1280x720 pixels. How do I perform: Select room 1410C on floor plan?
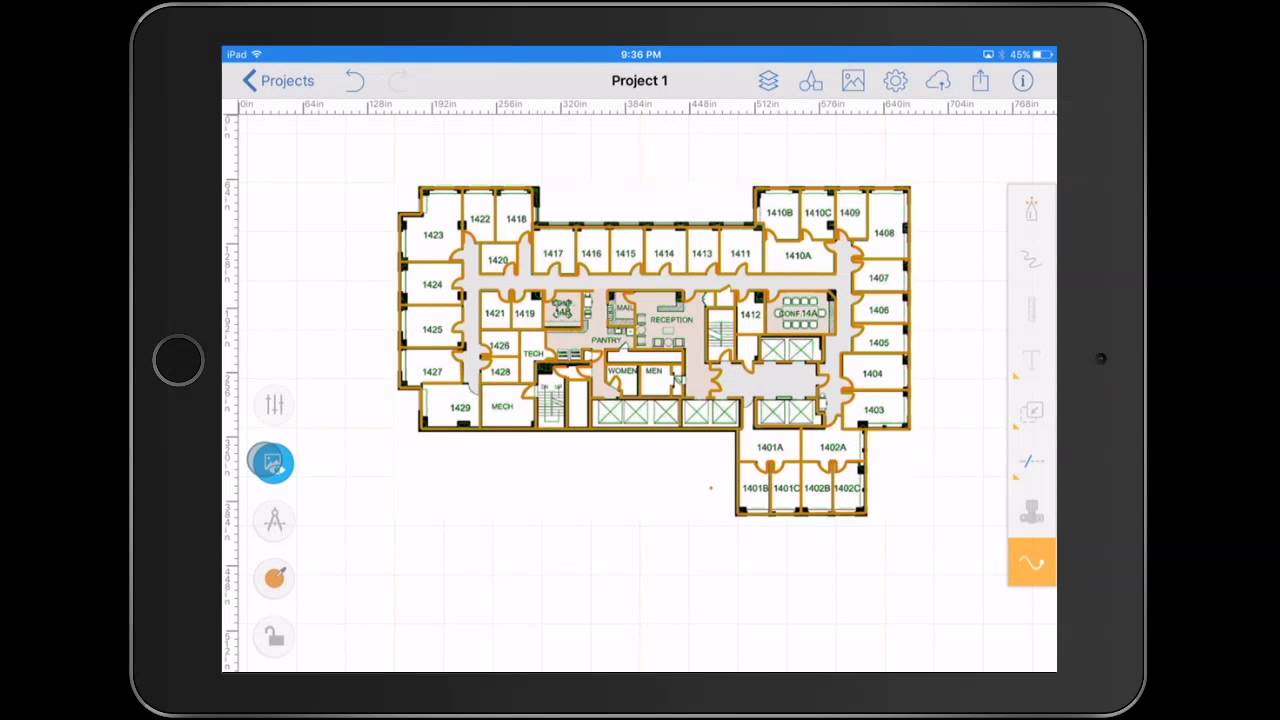(x=818, y=213)
